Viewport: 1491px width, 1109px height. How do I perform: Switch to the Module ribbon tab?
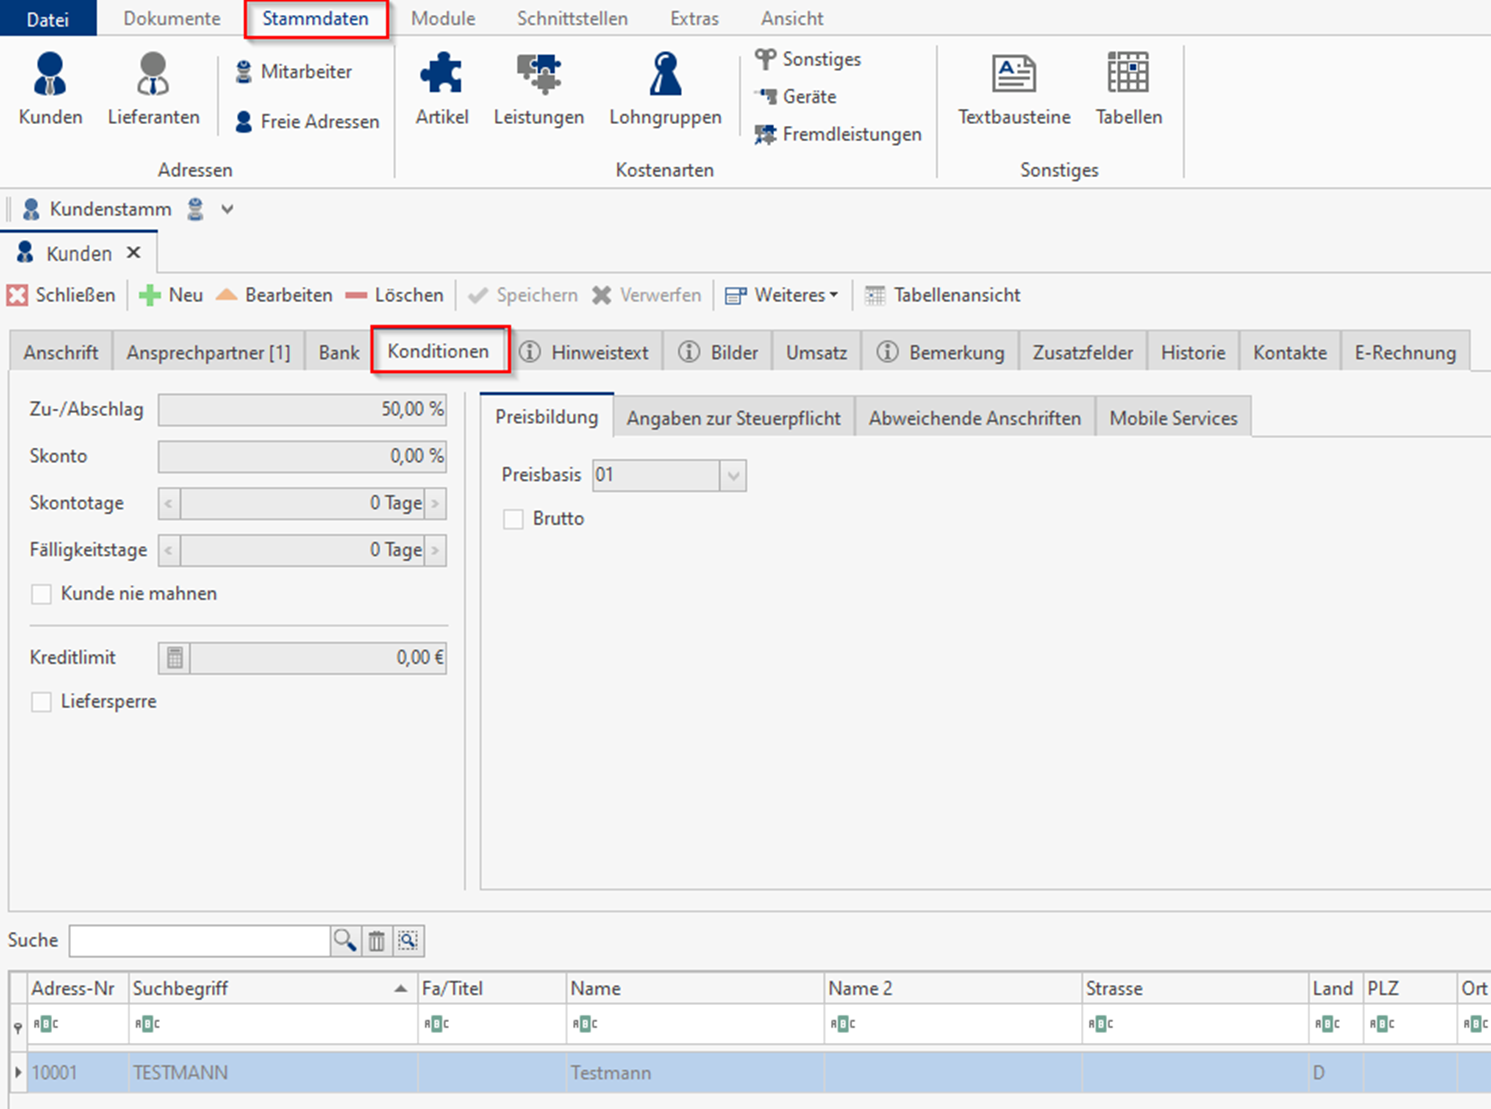click(x=443, y=18)
